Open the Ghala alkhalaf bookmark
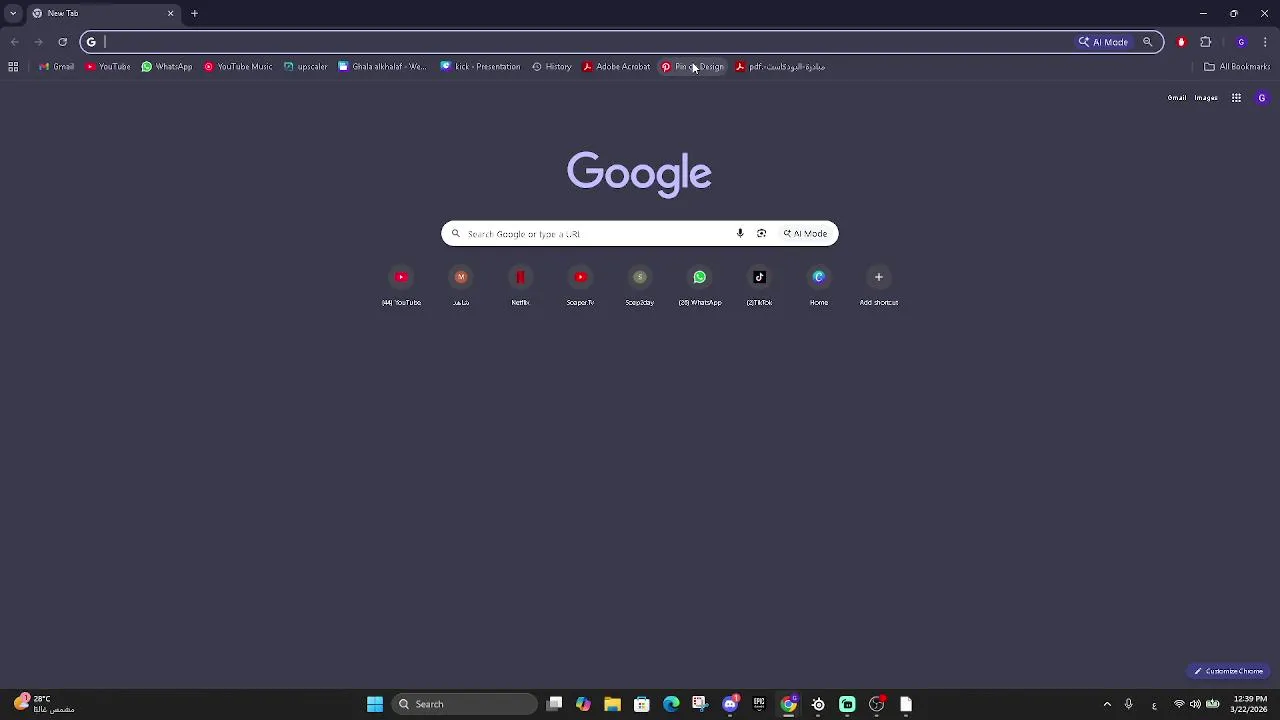 382,67
